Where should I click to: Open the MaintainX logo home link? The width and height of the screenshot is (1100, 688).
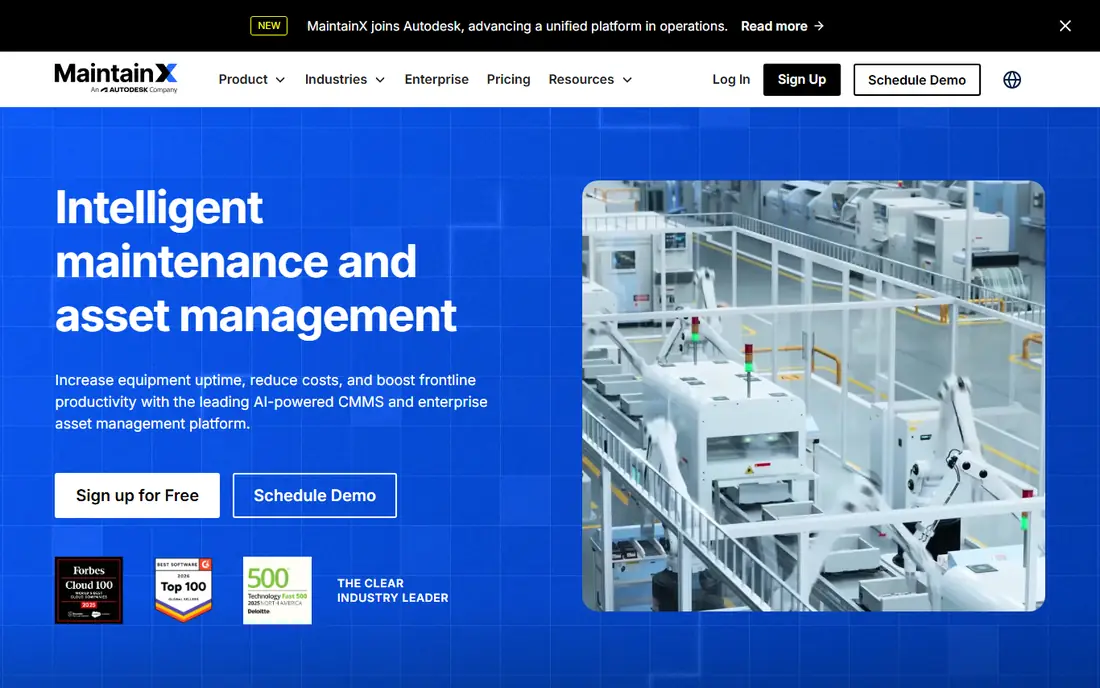[116, 78]
